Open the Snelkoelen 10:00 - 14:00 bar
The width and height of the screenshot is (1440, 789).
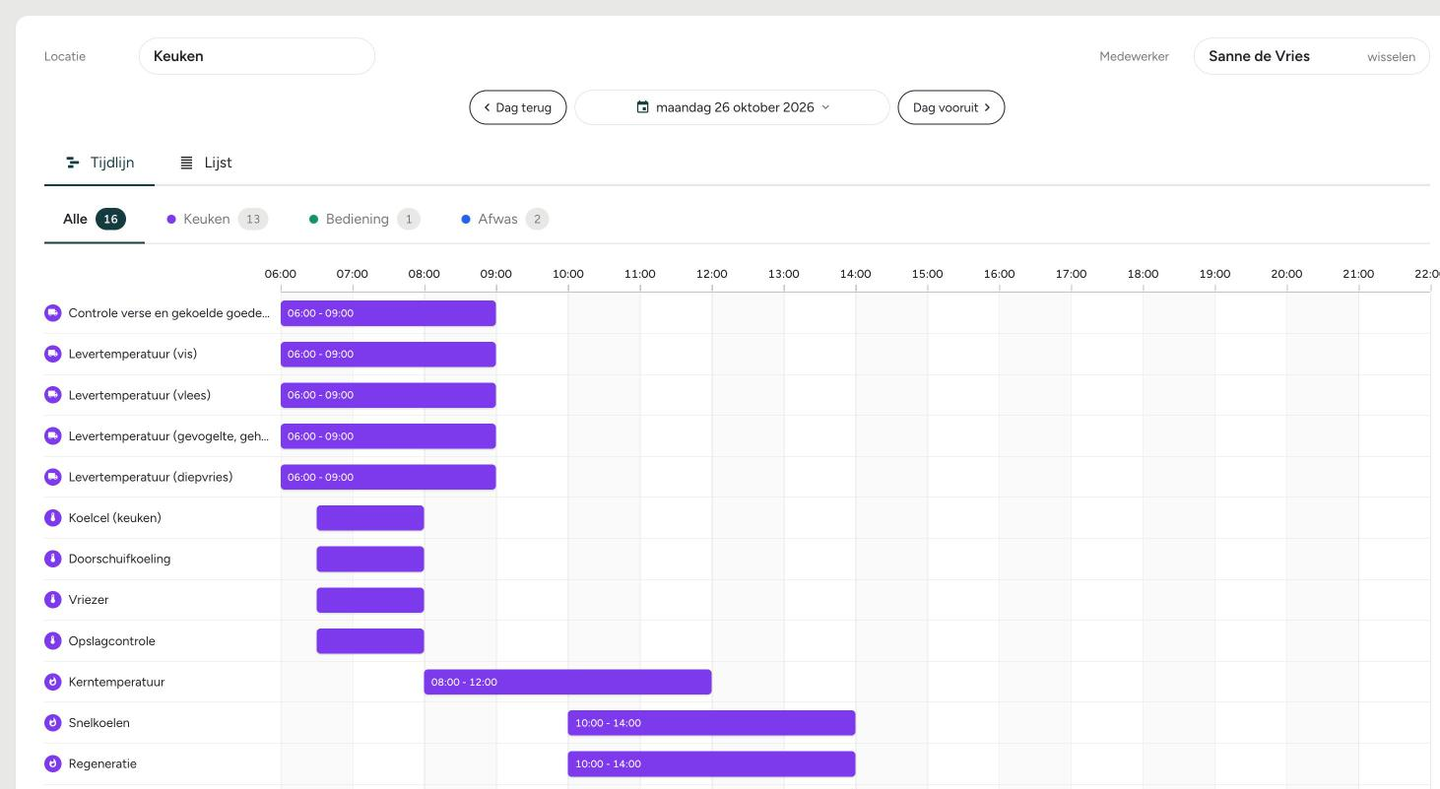[712, 723]
